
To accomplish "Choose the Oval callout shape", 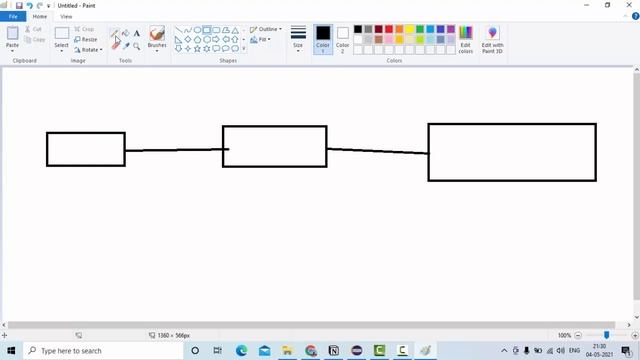I will click(x=226, y=49).
